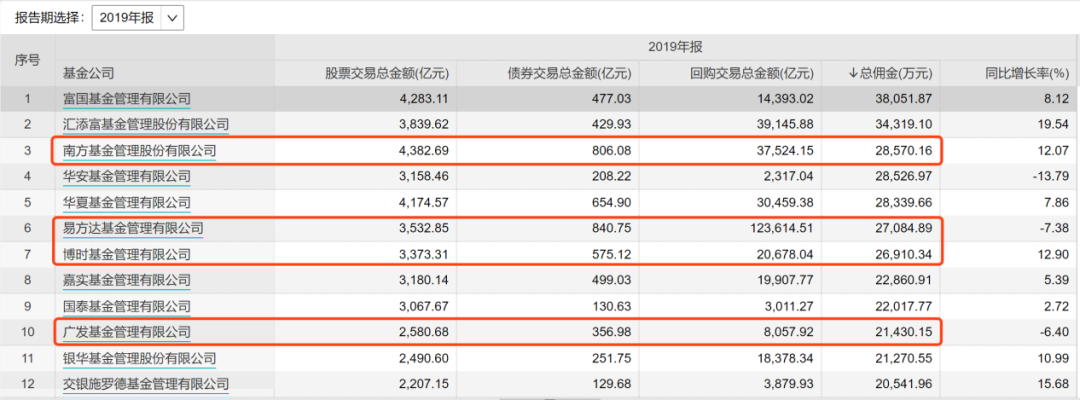Viewport: 1080px width, 400px height.
Task: Click the 序号 column header
Action: 28,60
